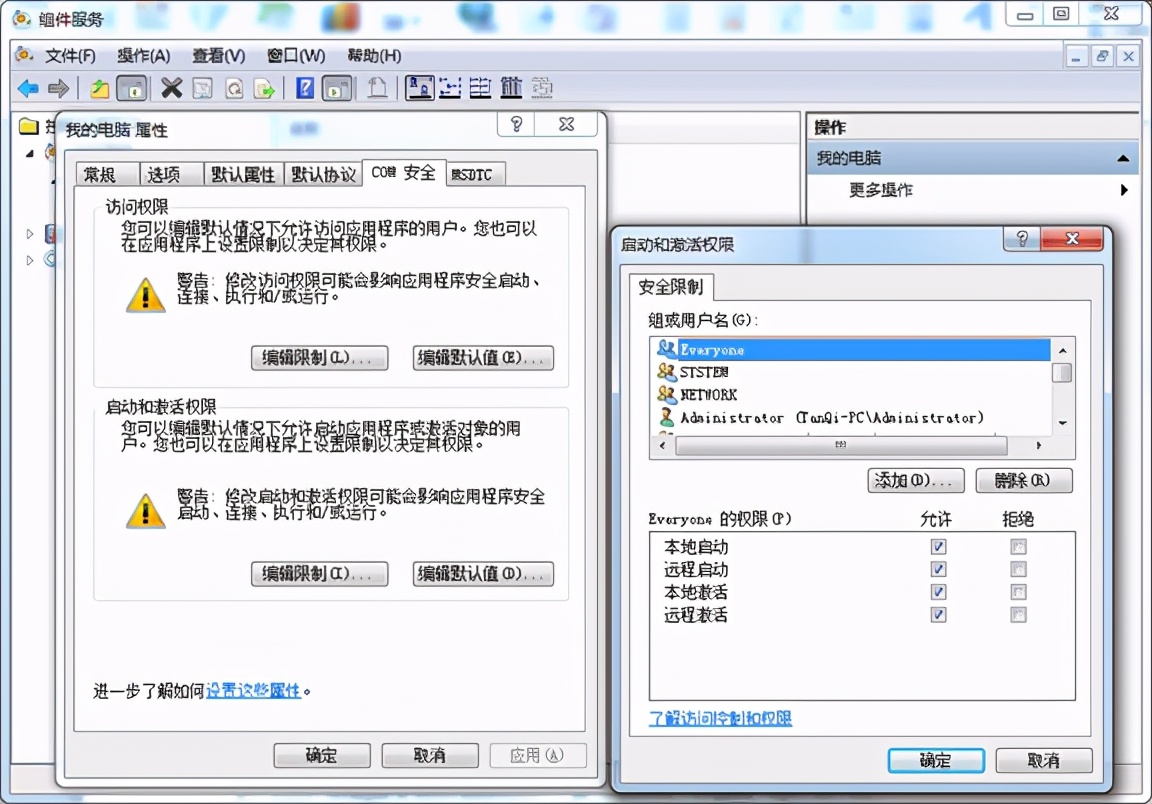Click the properties toolbar icon next to help
This screenshot has height=804, width=1152.
coord(337,88)
